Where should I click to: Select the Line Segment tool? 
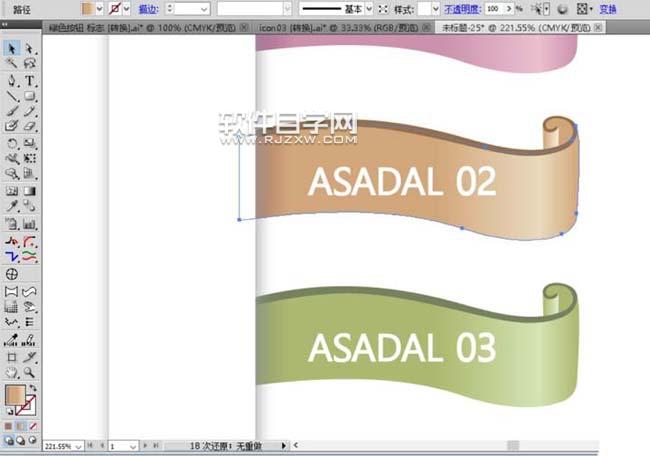tap(12, 96)
